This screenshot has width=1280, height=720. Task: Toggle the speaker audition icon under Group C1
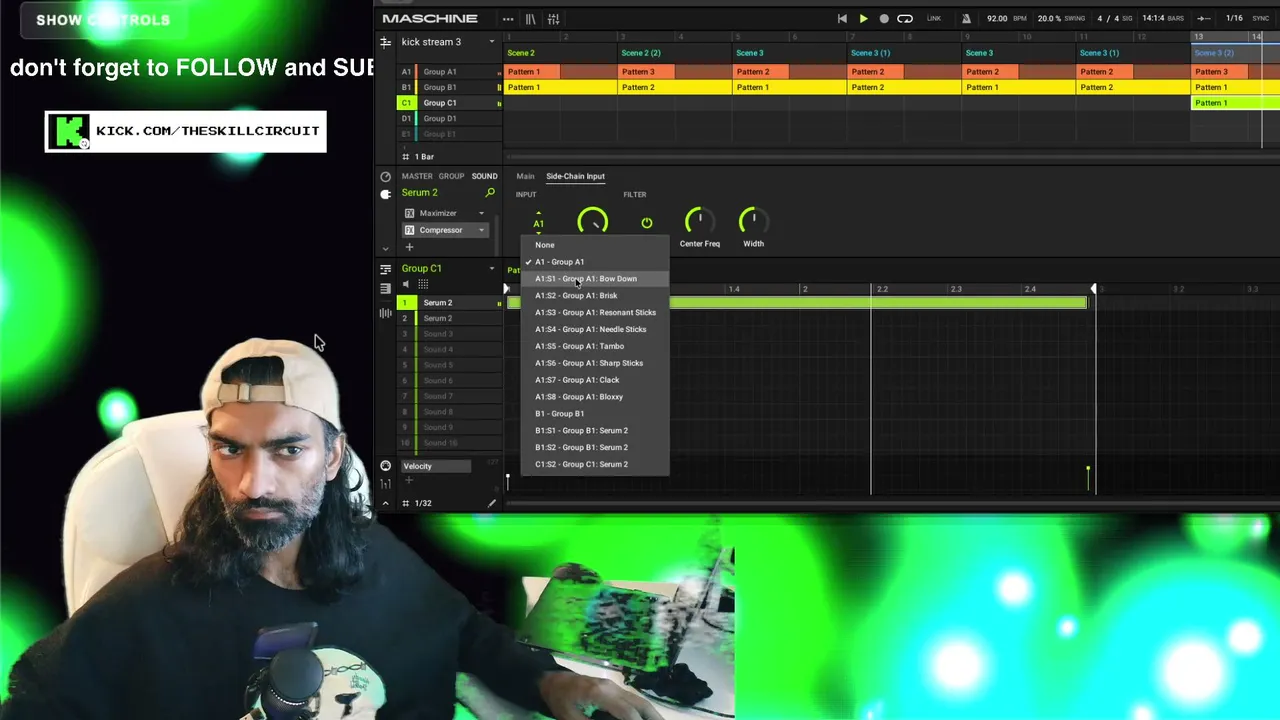point(406,285)
